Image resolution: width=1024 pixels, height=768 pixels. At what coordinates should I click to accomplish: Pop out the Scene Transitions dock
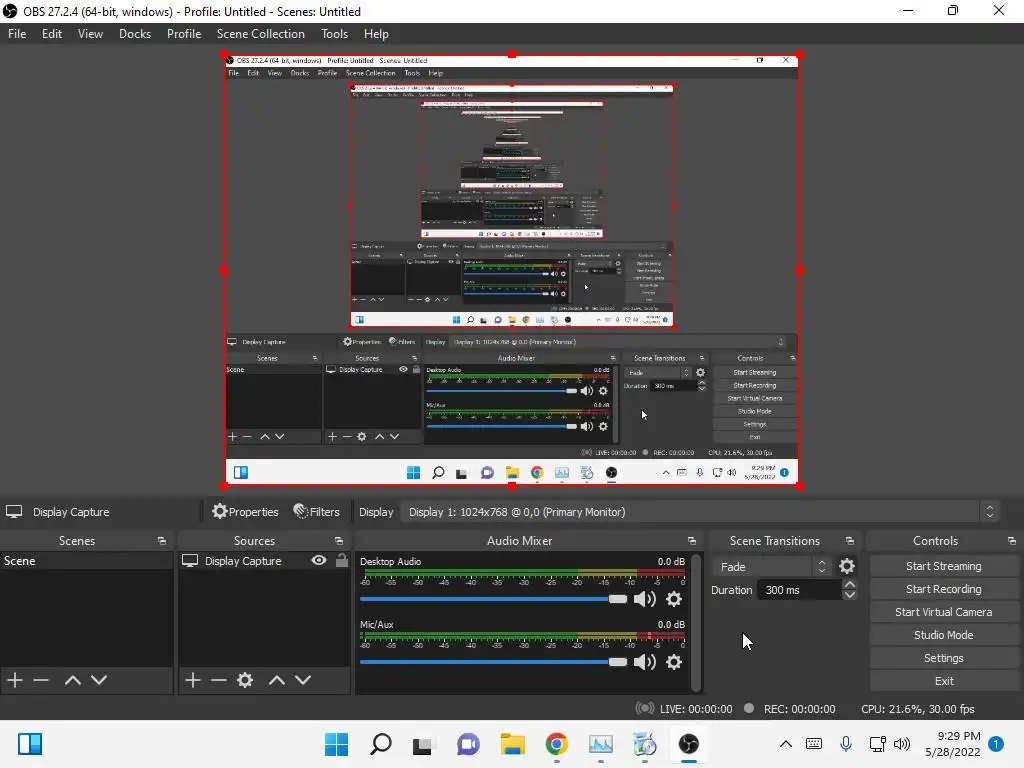[x=850, y=541]
